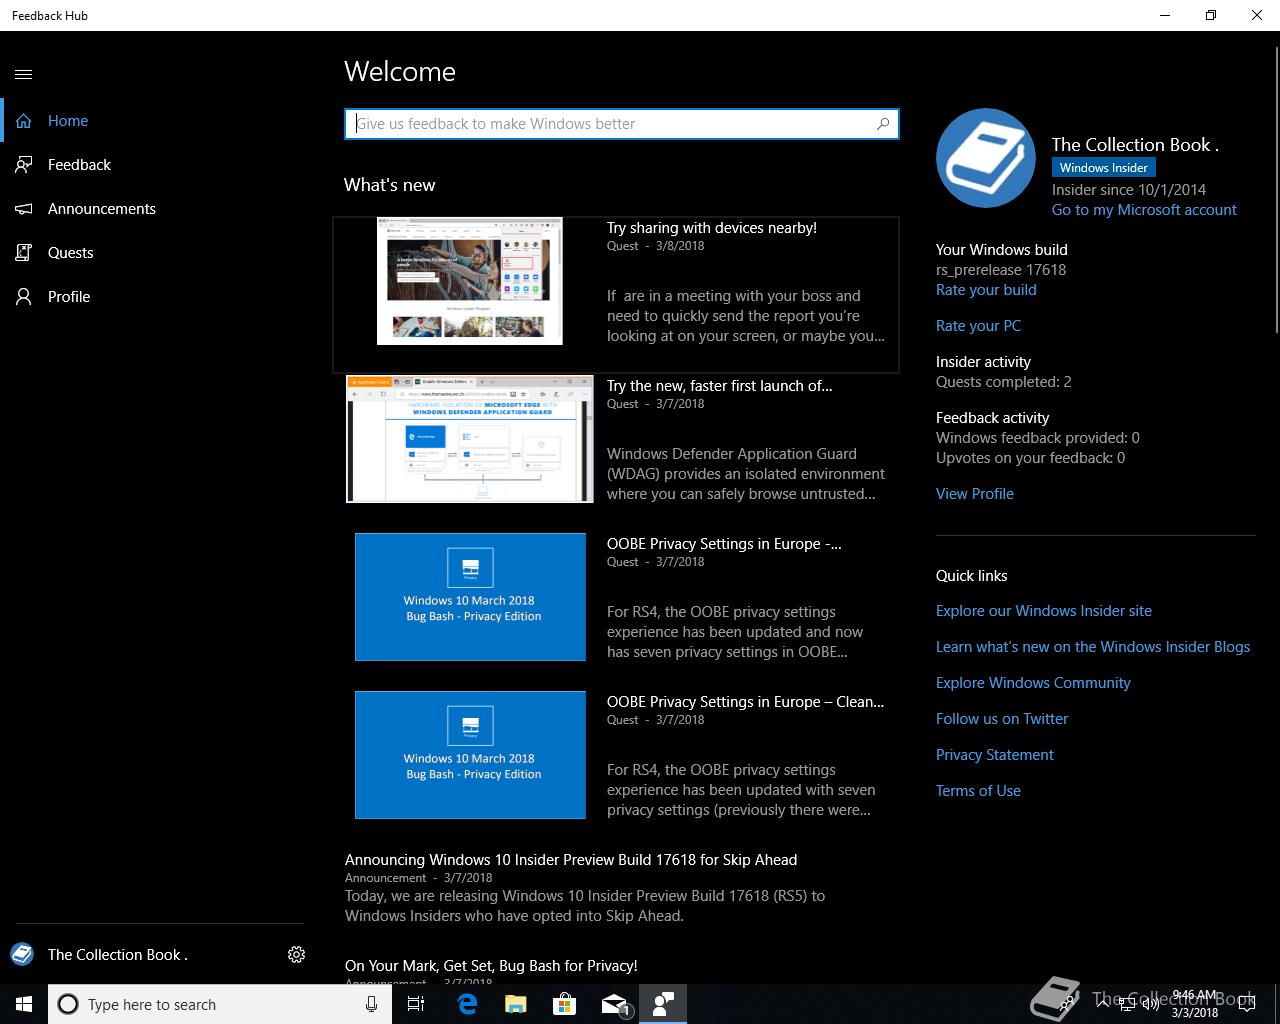Open settings gear in sidebar footer

pos(296,954)
